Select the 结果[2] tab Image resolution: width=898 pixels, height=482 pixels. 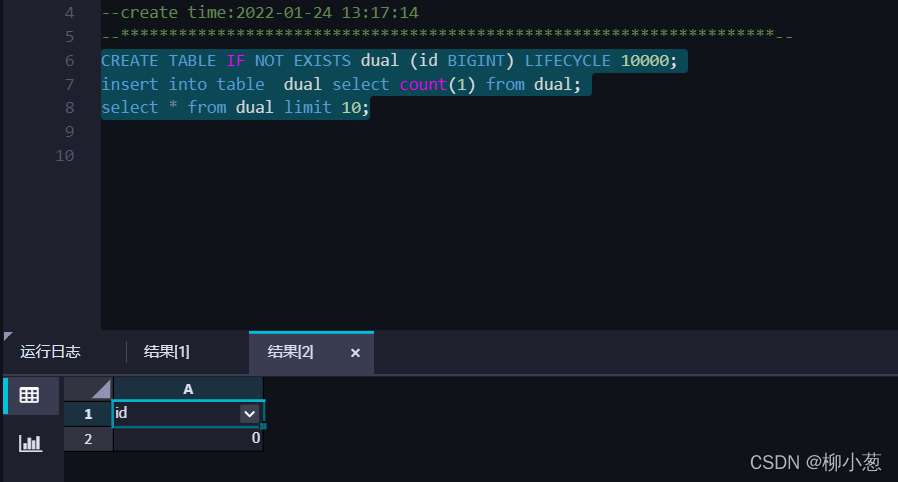point(290,351)
